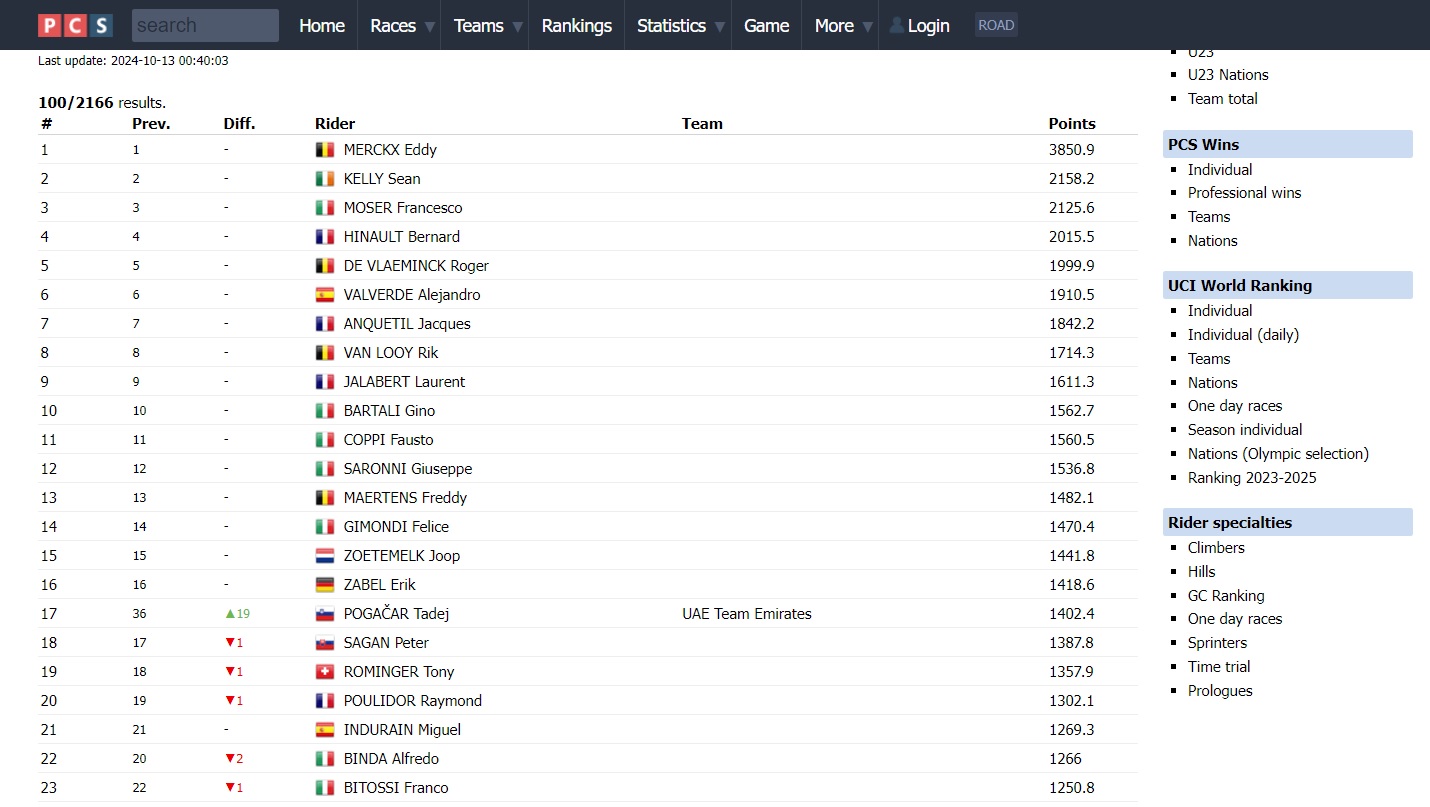Expand the Teams dropdown arrow
The width and height of the screenshot is (1430, 807).
518,27
